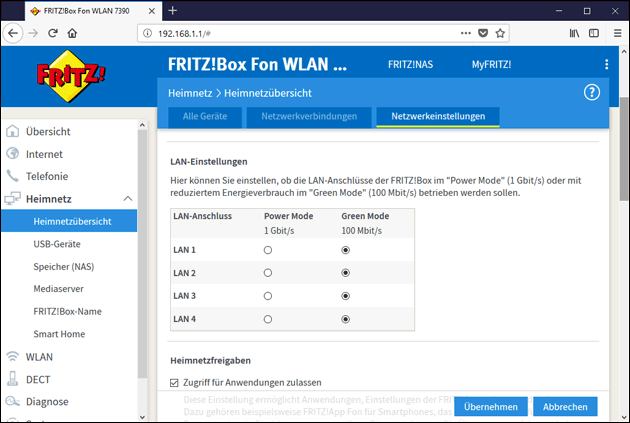Switch to the Alle Geräte tab
The width and height of the screenshot is (630, 423).
[x=205, y=116]
